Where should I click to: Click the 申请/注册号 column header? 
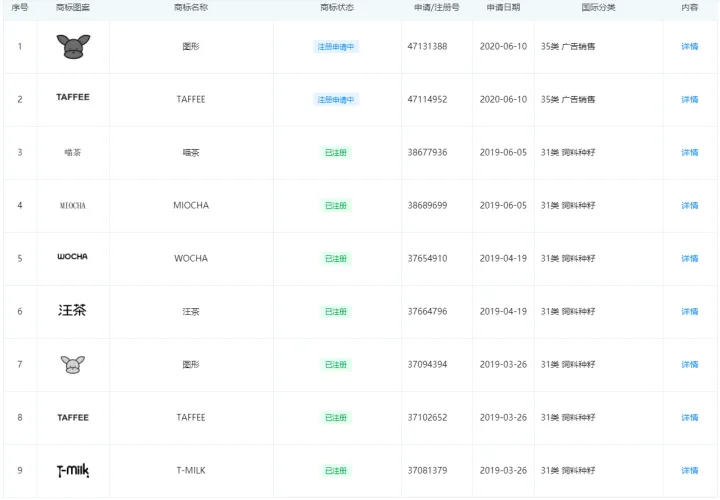tap(437, 7)
